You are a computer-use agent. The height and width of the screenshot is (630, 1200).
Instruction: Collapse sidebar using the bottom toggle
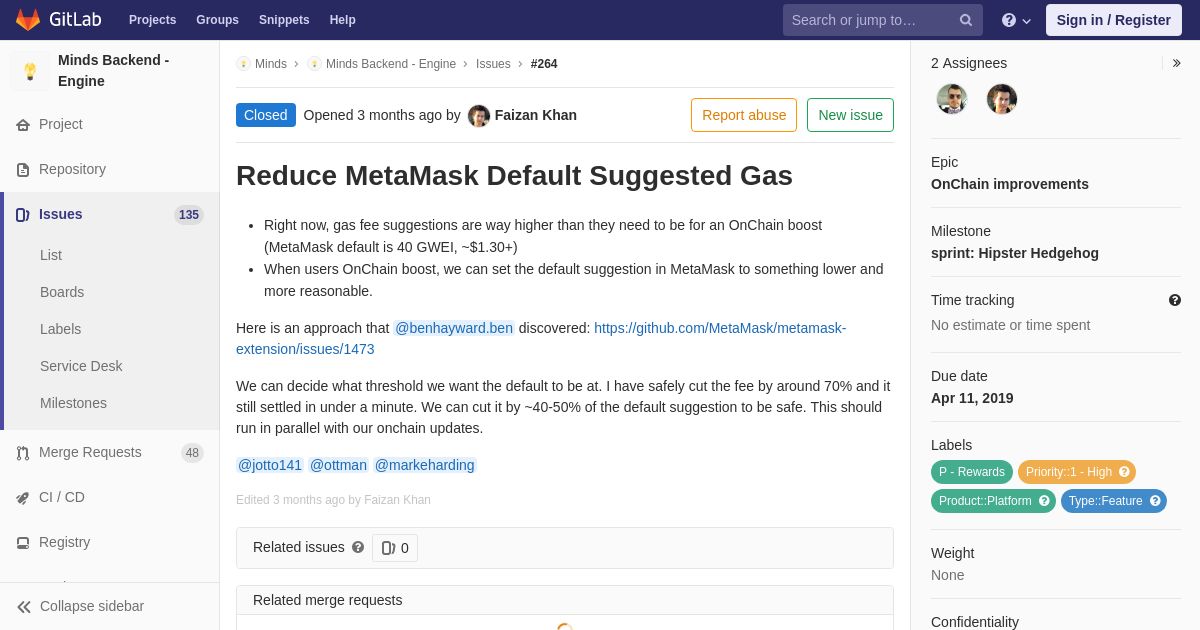(x=110, y=606)
